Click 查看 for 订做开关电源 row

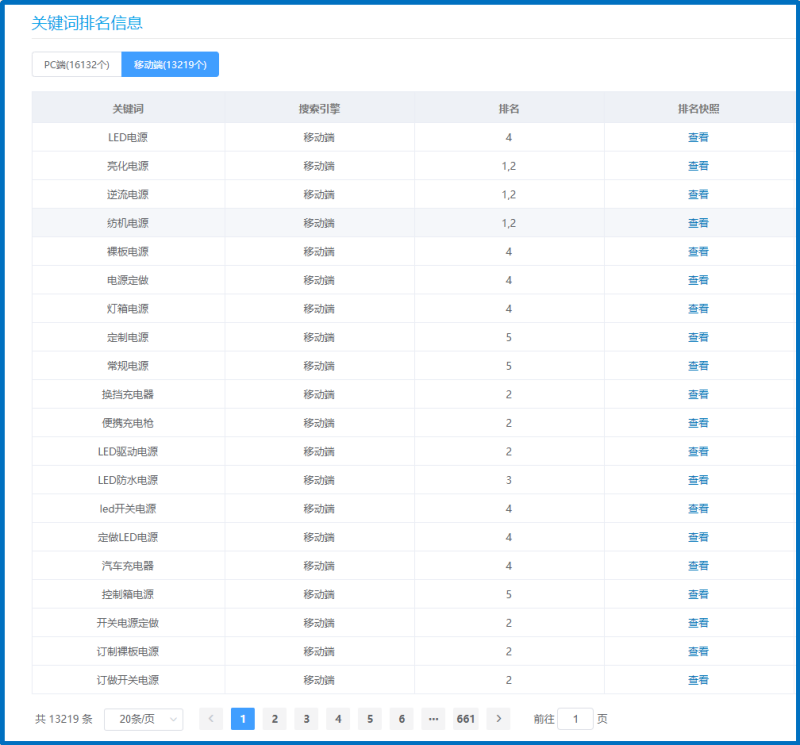[x=698, y=680]
